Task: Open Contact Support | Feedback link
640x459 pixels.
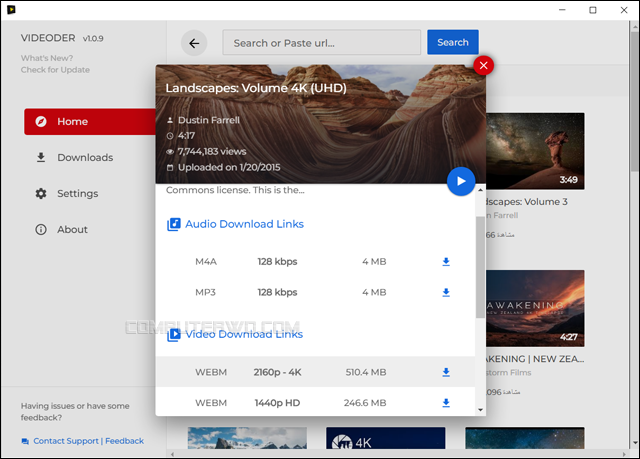Action: 89,441
